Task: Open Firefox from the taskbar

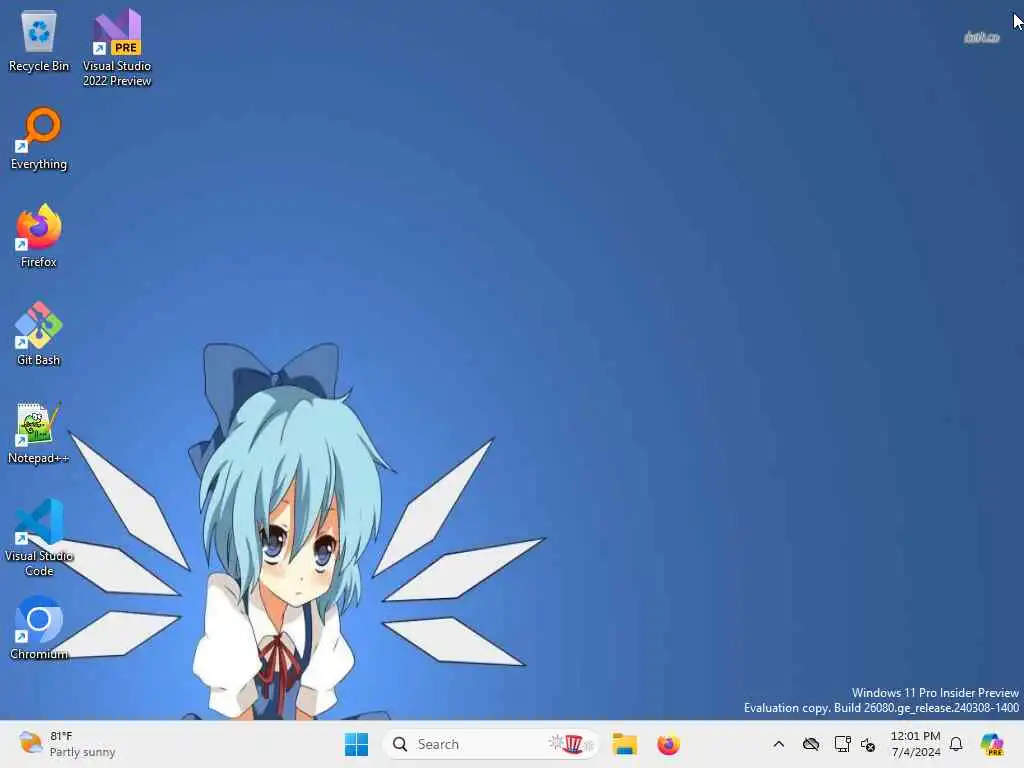Action: click(x=668, y=744)
